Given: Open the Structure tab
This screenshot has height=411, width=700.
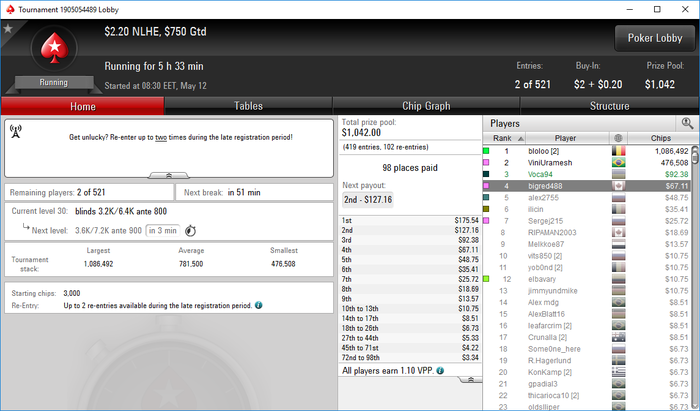Looking at the screenshot, I should (x=609, y=106).
